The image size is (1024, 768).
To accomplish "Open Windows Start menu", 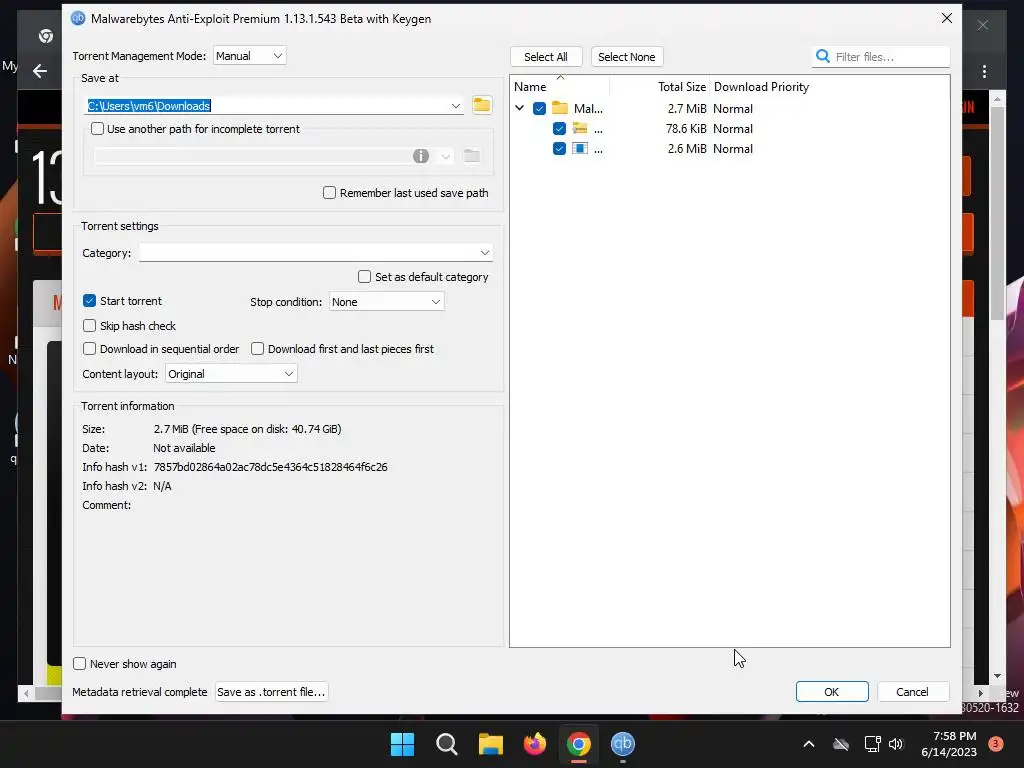I will click(402, 744).
